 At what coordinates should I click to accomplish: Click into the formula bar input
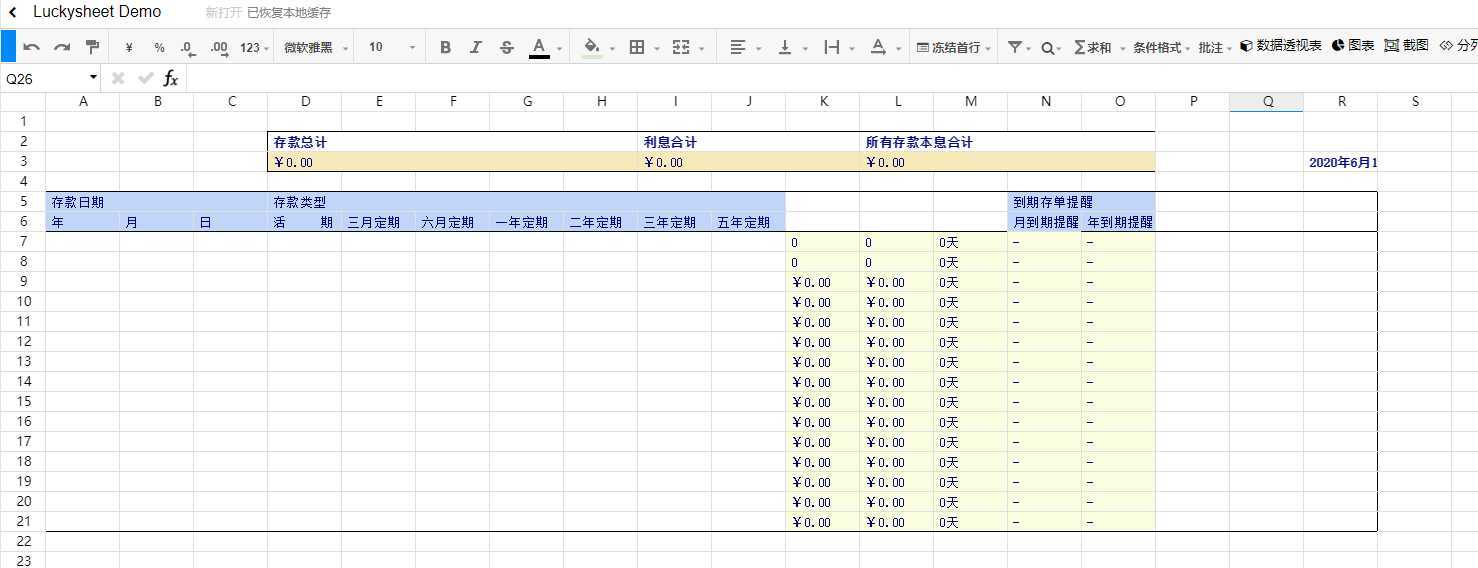[x=830, y=77]
